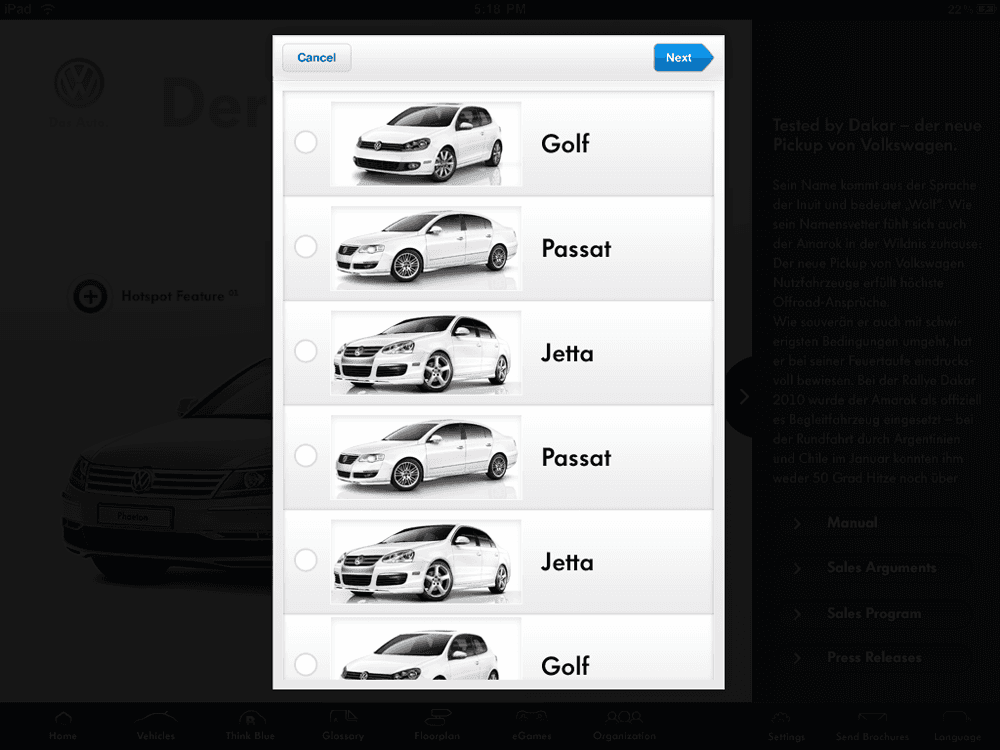The image size is (1000, 750).
Task: Select the radio button for first Golf row
Action: pos(306,142)
